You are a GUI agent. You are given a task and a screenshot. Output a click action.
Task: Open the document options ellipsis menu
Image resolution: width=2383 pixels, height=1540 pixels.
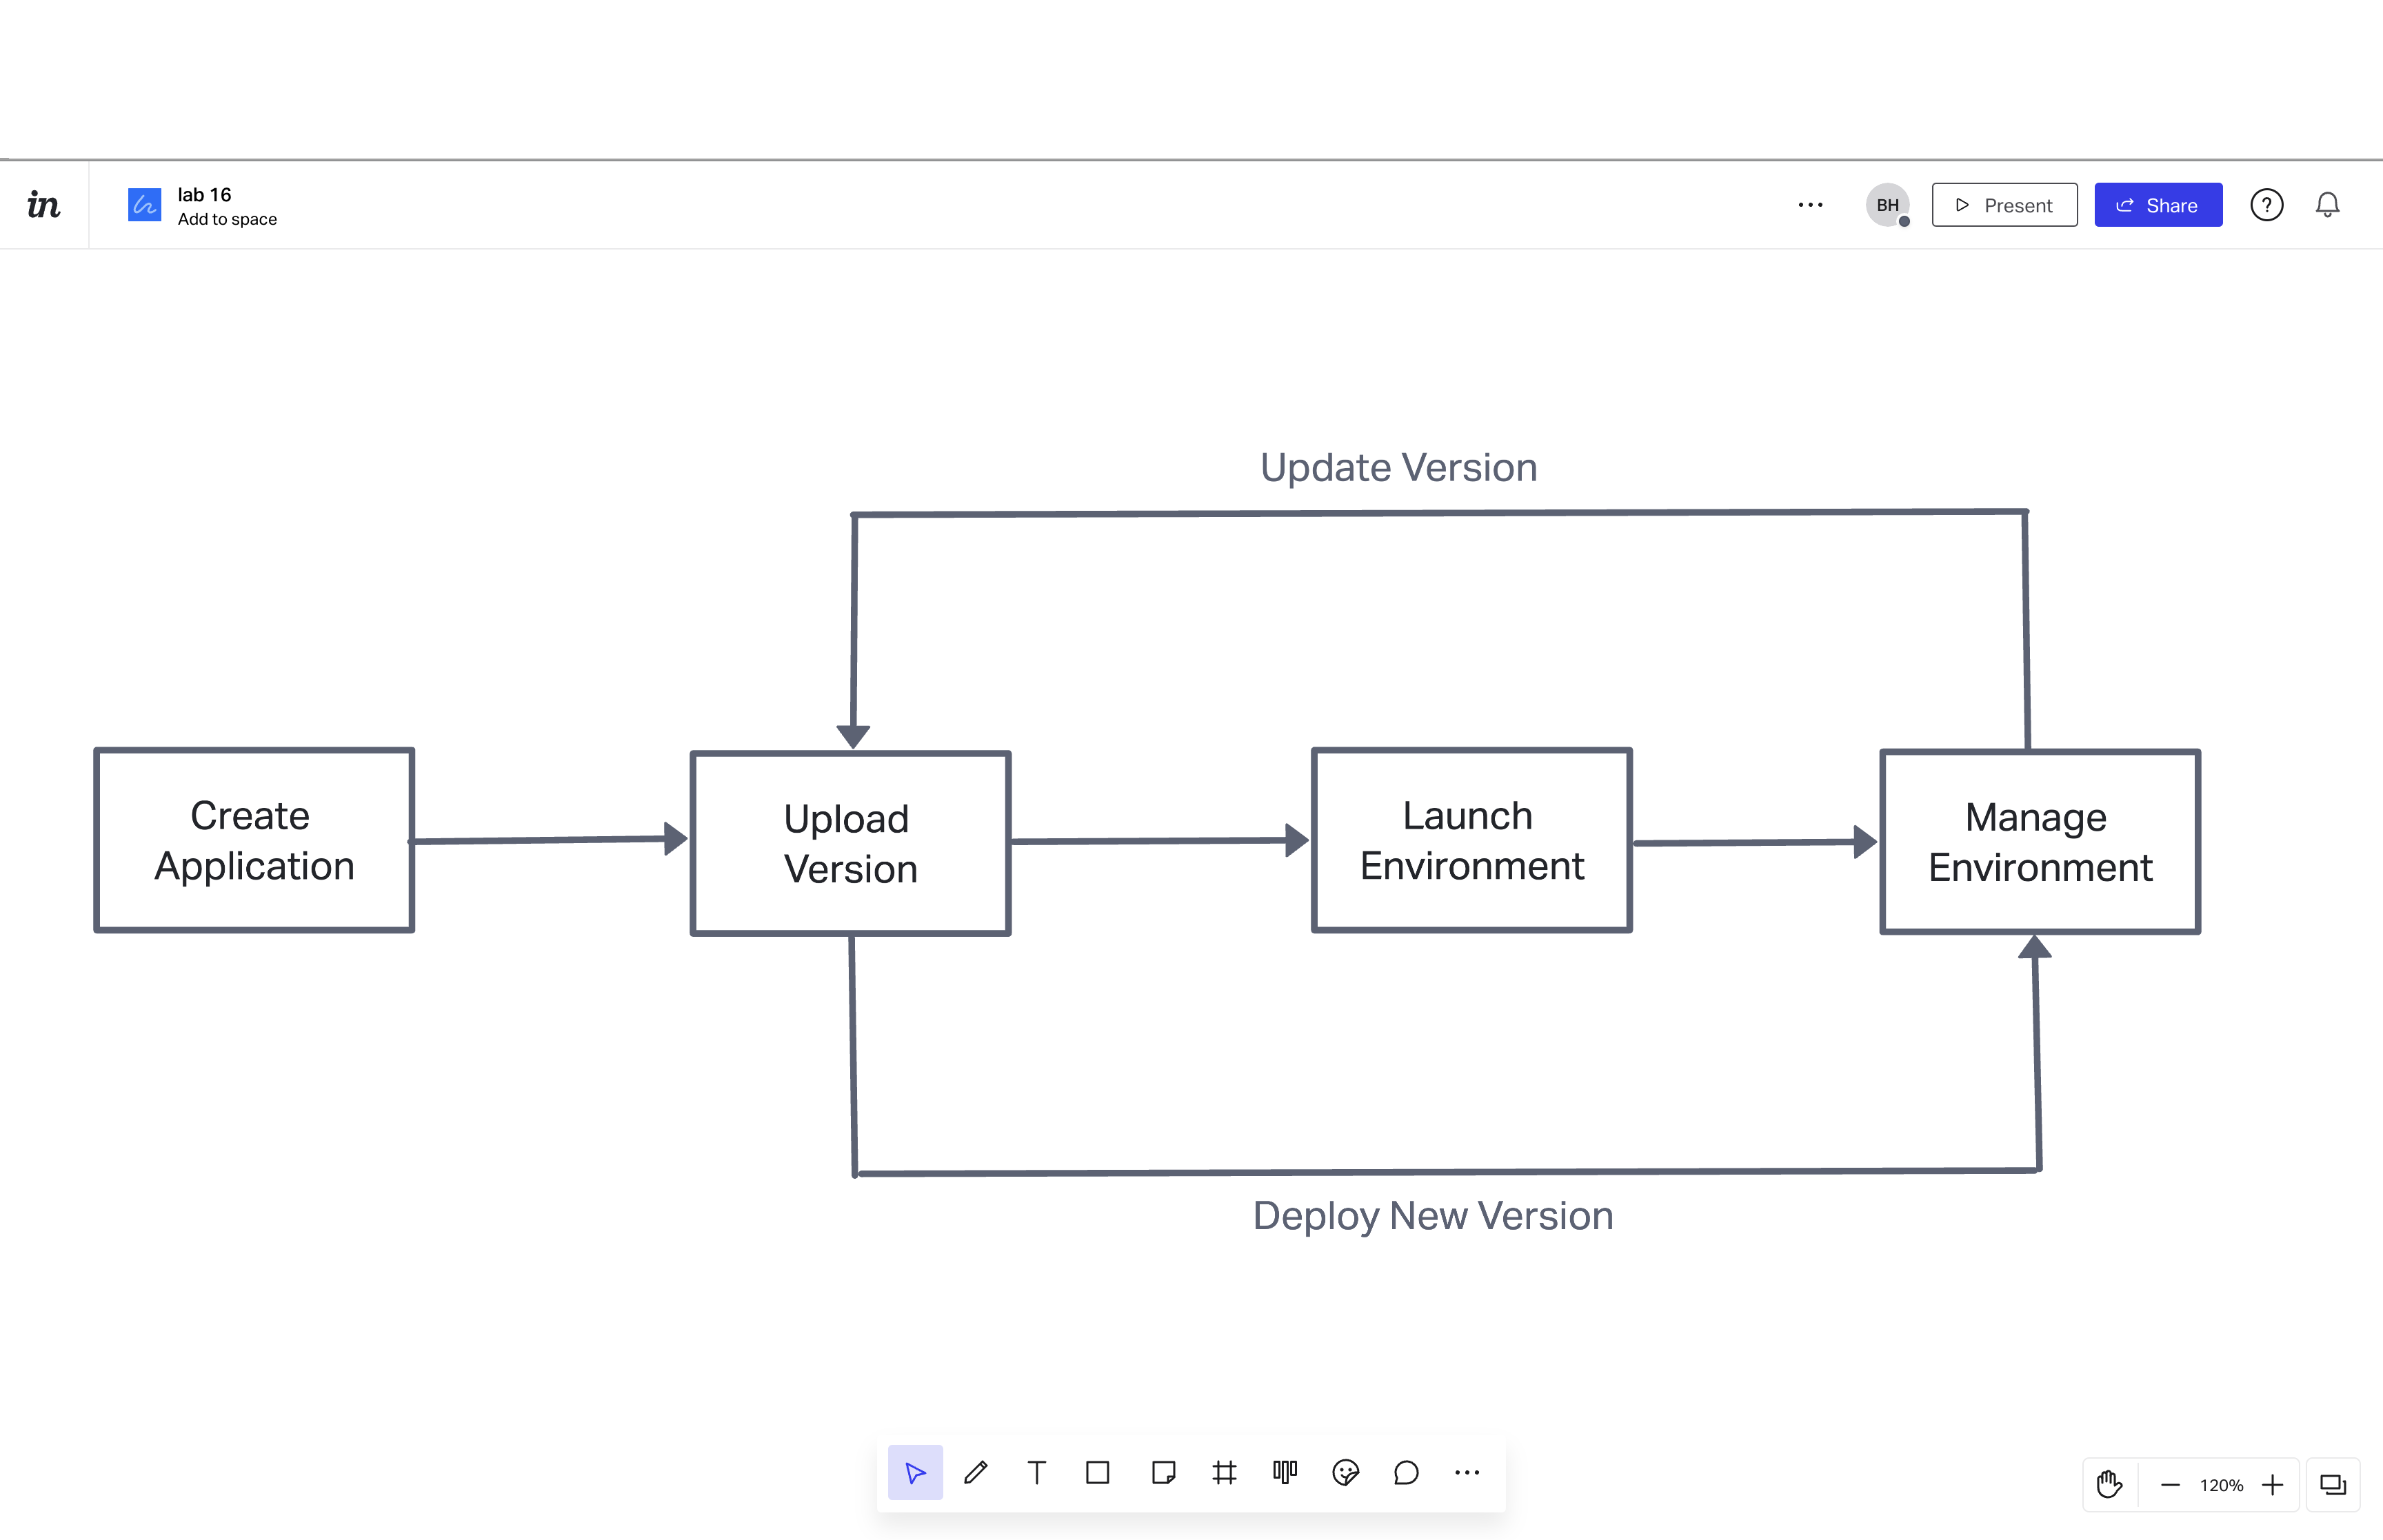[1810, 205]
